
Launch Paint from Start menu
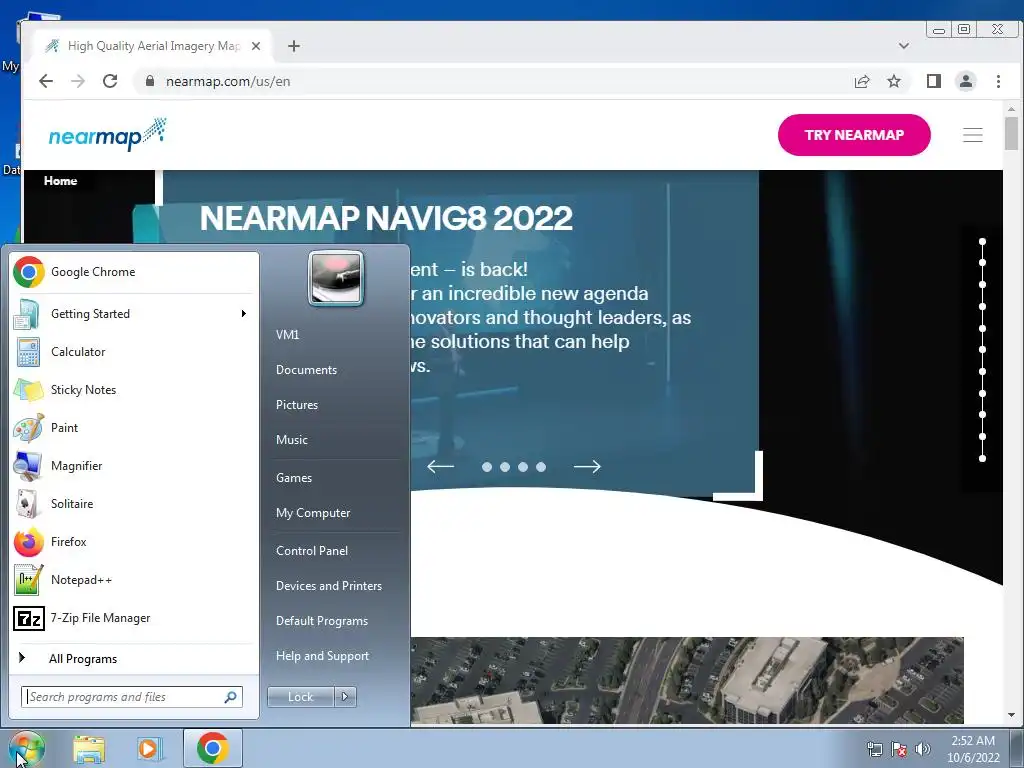(x=134, y=428)
